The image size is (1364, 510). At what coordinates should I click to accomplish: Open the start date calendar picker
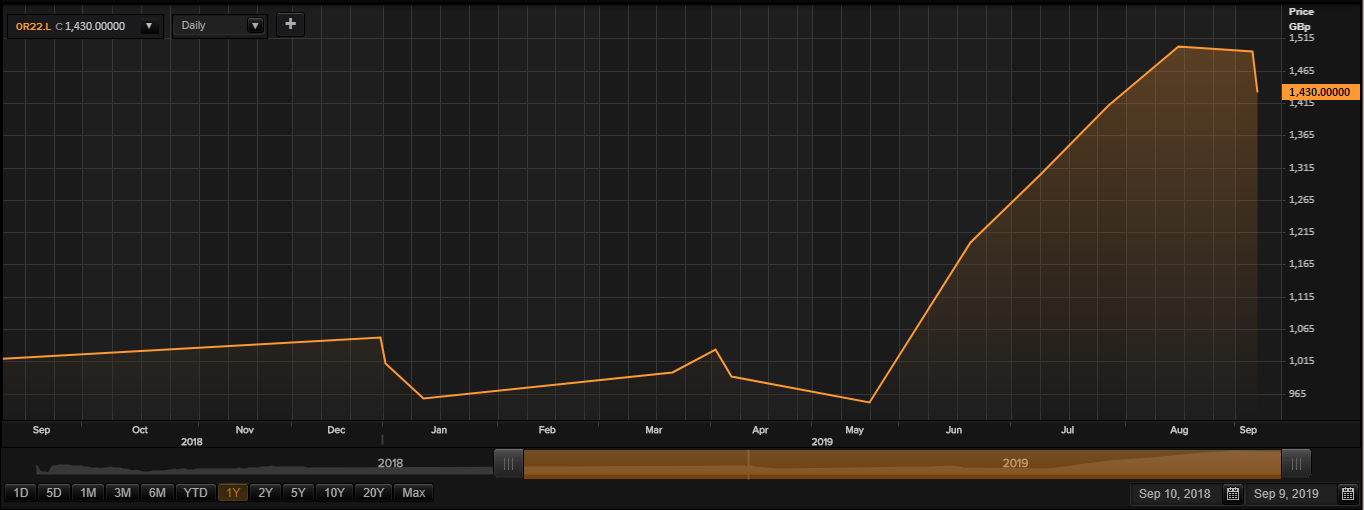point(1233,494)
